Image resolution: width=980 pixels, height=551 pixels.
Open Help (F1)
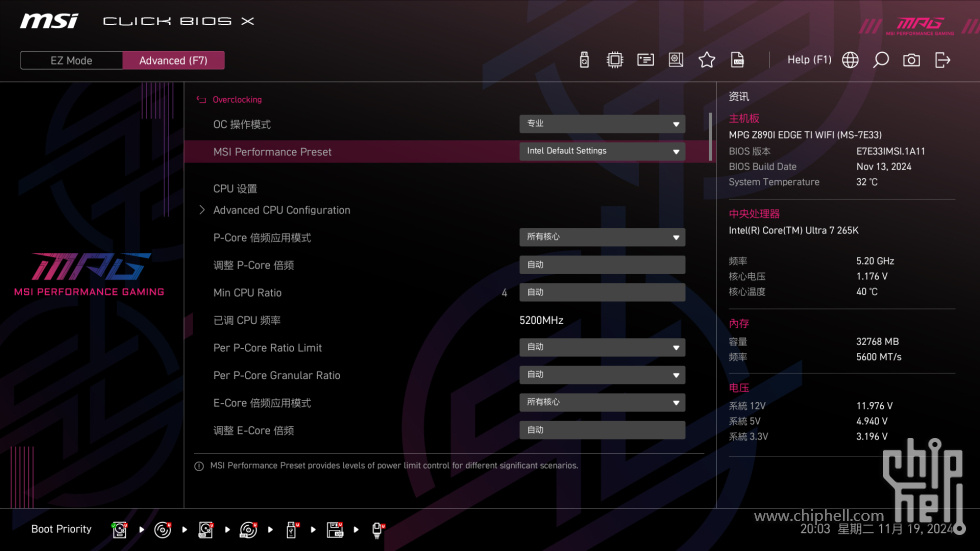[809, 60]
